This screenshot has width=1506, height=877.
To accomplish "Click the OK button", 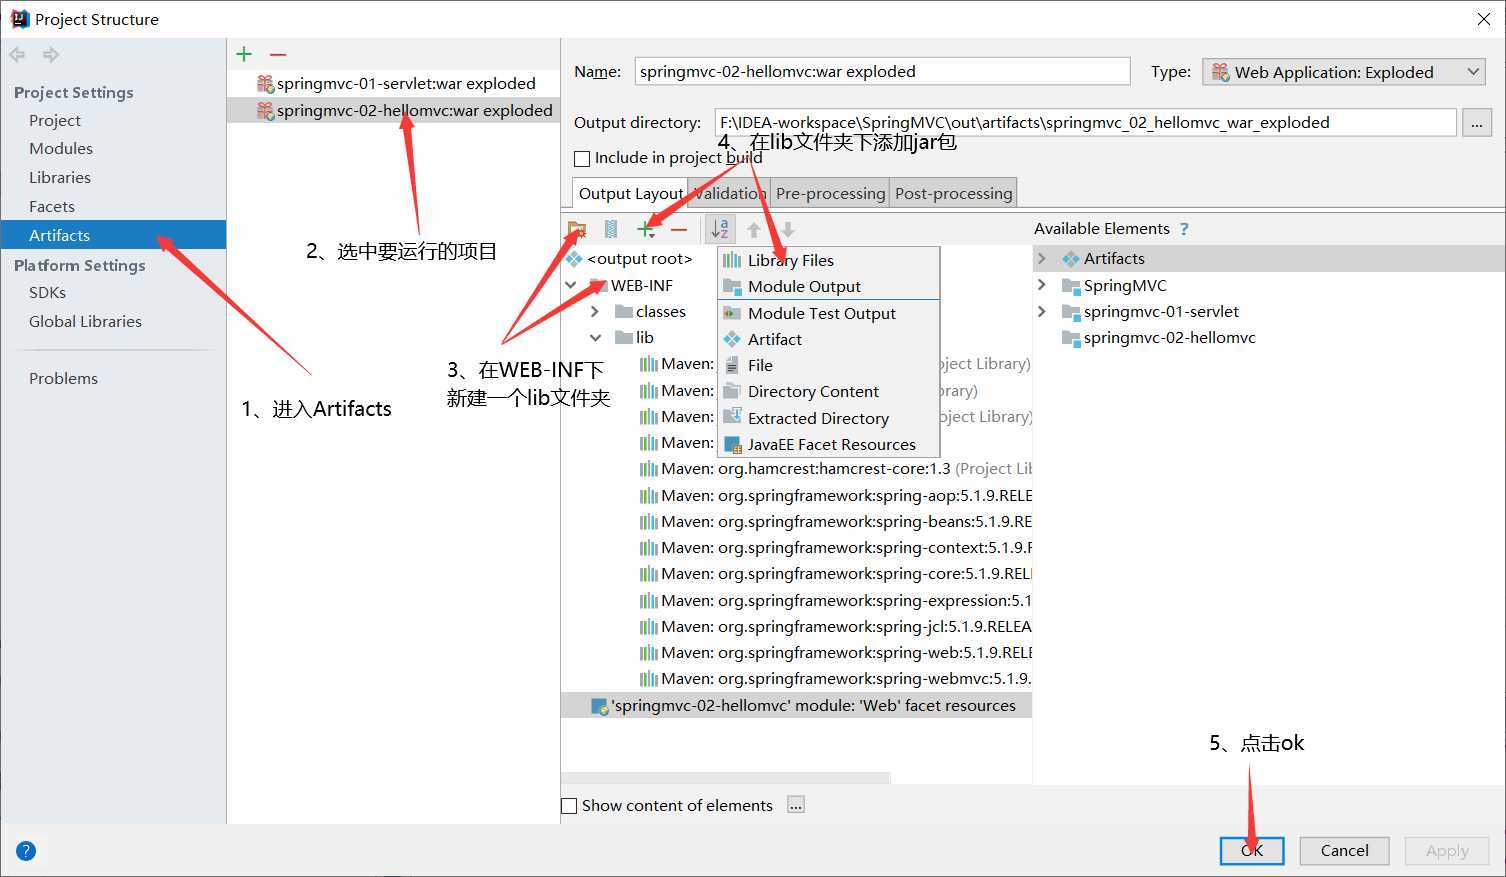I will point(1252,850).
